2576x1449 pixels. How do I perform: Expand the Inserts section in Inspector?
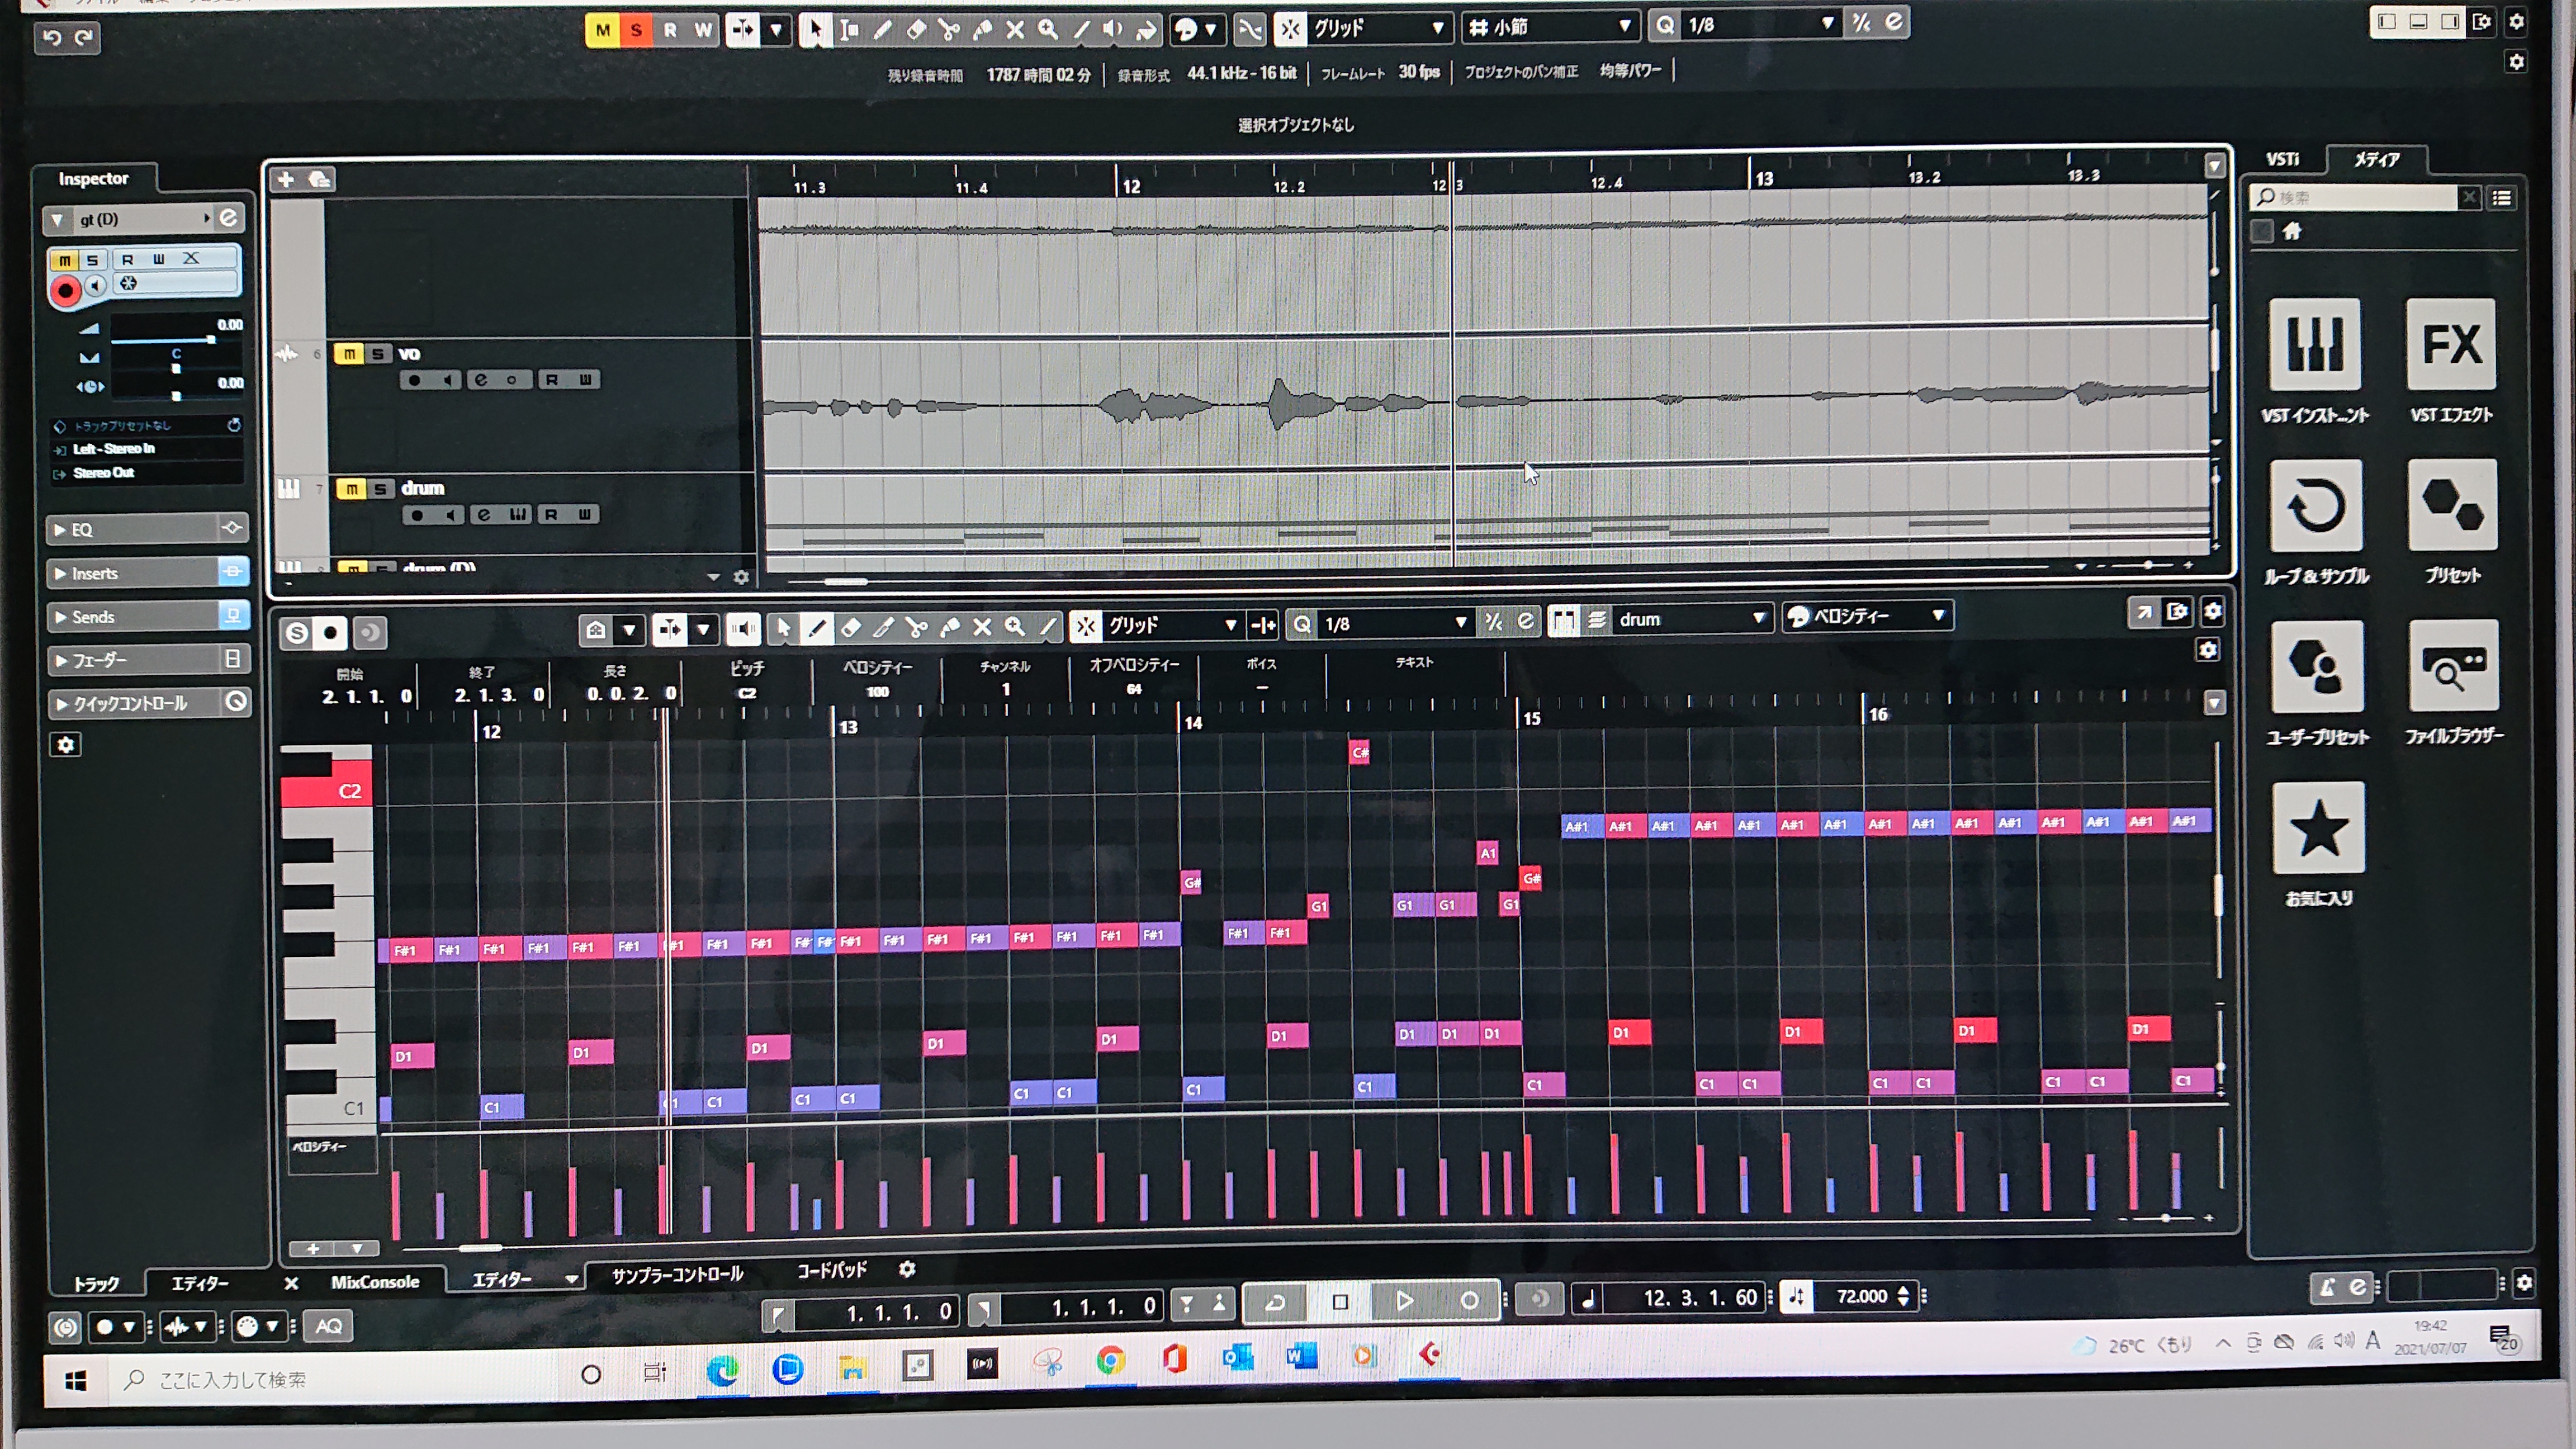click(x=147, y=573)
